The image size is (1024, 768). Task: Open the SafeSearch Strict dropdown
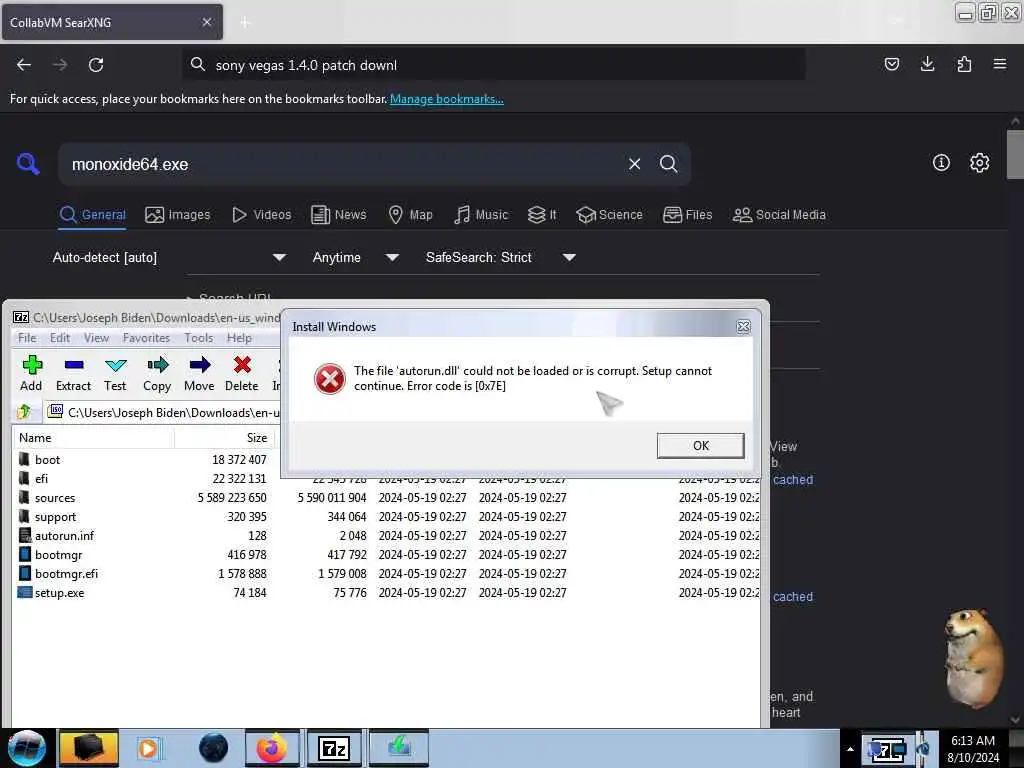tap(501, 257)
